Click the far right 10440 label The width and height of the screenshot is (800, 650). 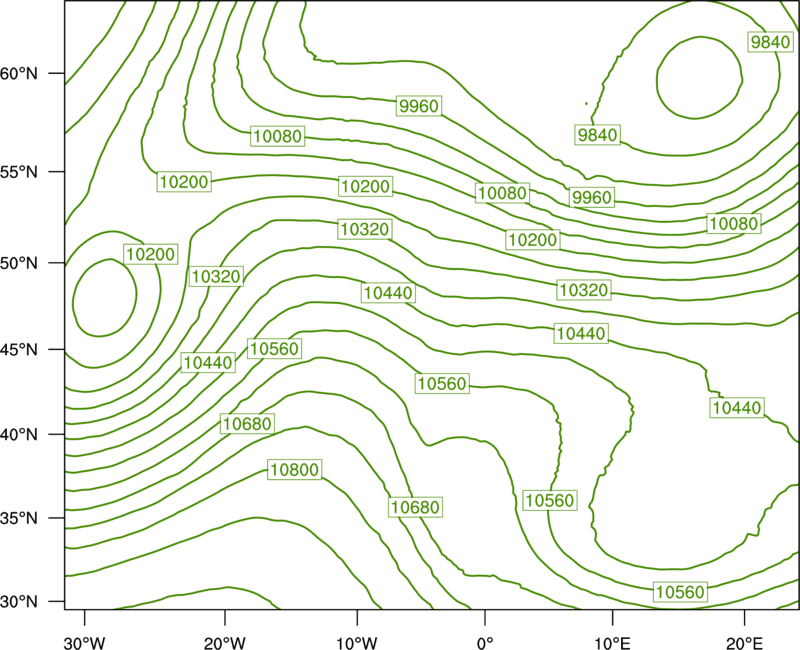(x=737, y=408)
